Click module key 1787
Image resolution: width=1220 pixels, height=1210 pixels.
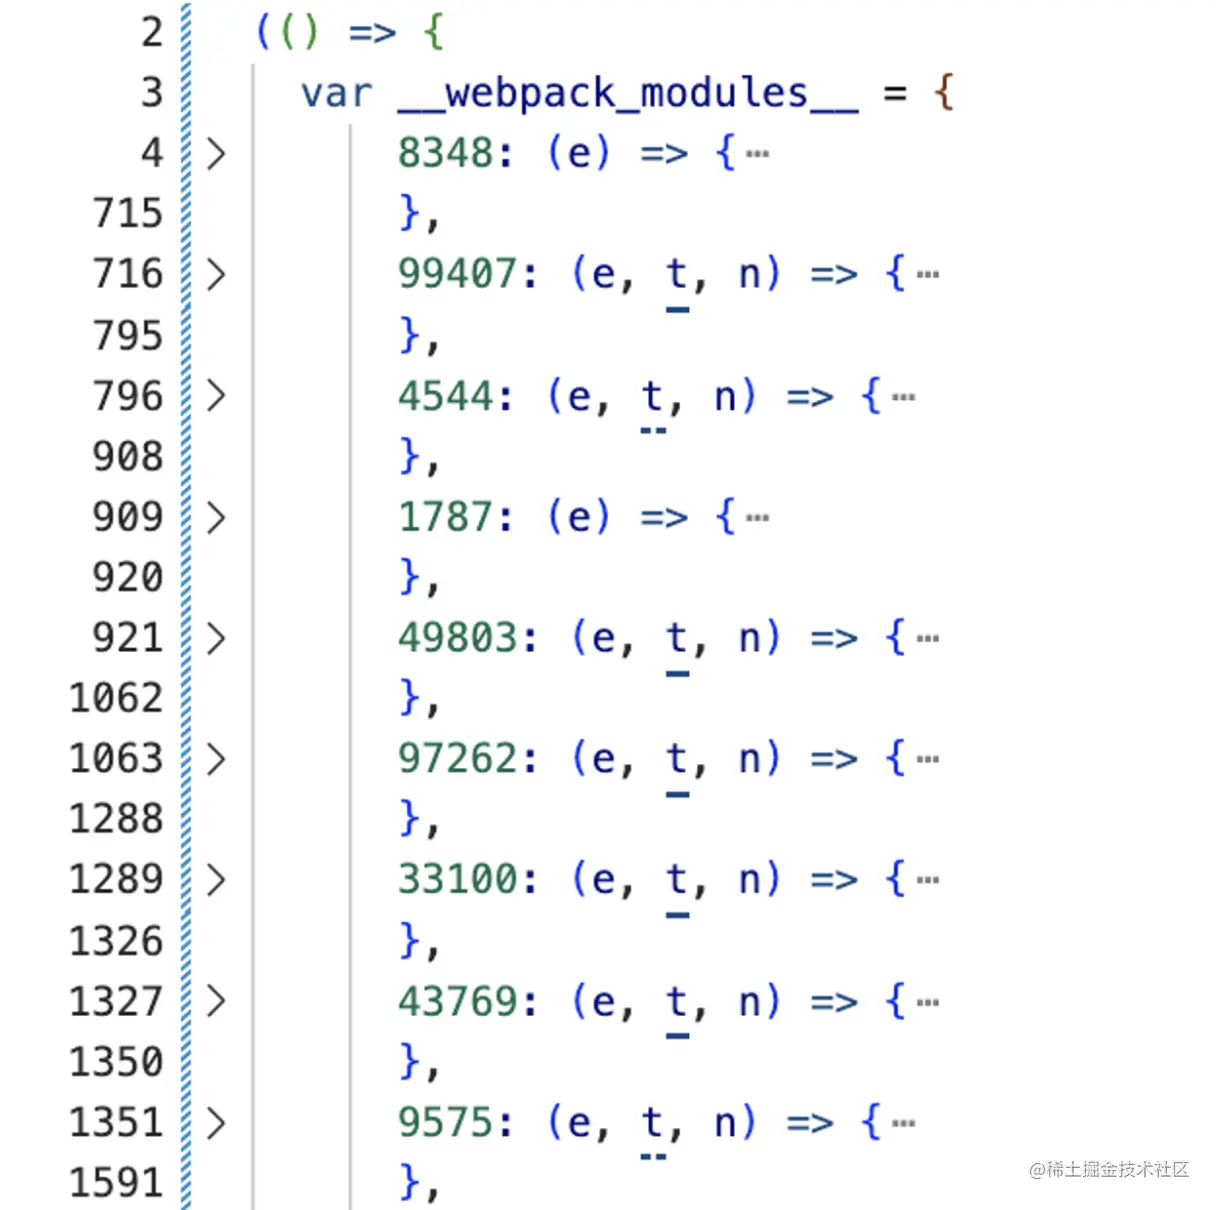(x=445, y=518)
